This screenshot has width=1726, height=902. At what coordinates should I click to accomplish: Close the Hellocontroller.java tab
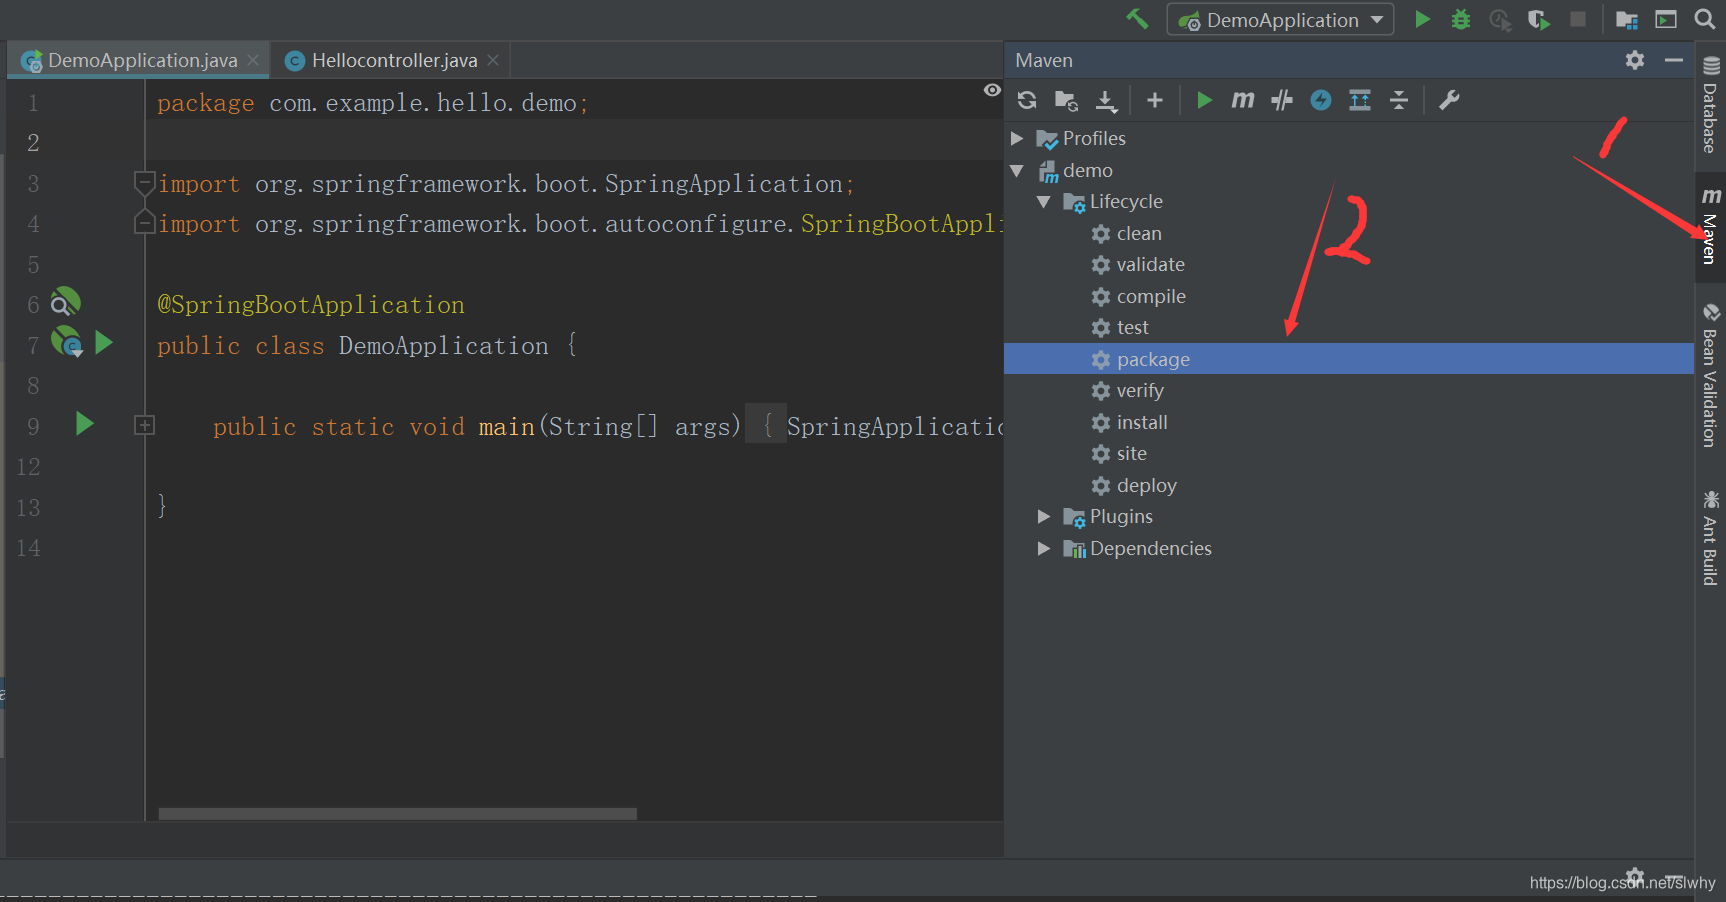(493, 60)
